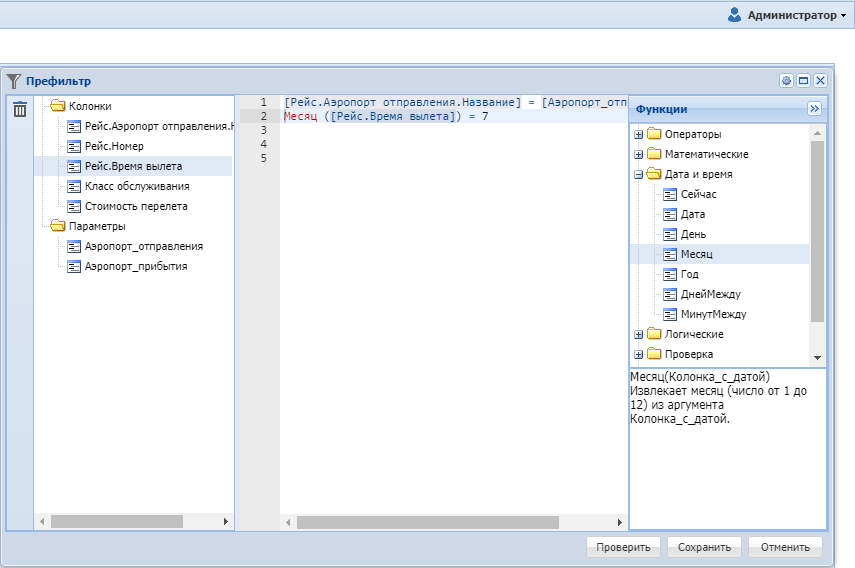Click the funnel icon beside Префильтр

[14, 81]
